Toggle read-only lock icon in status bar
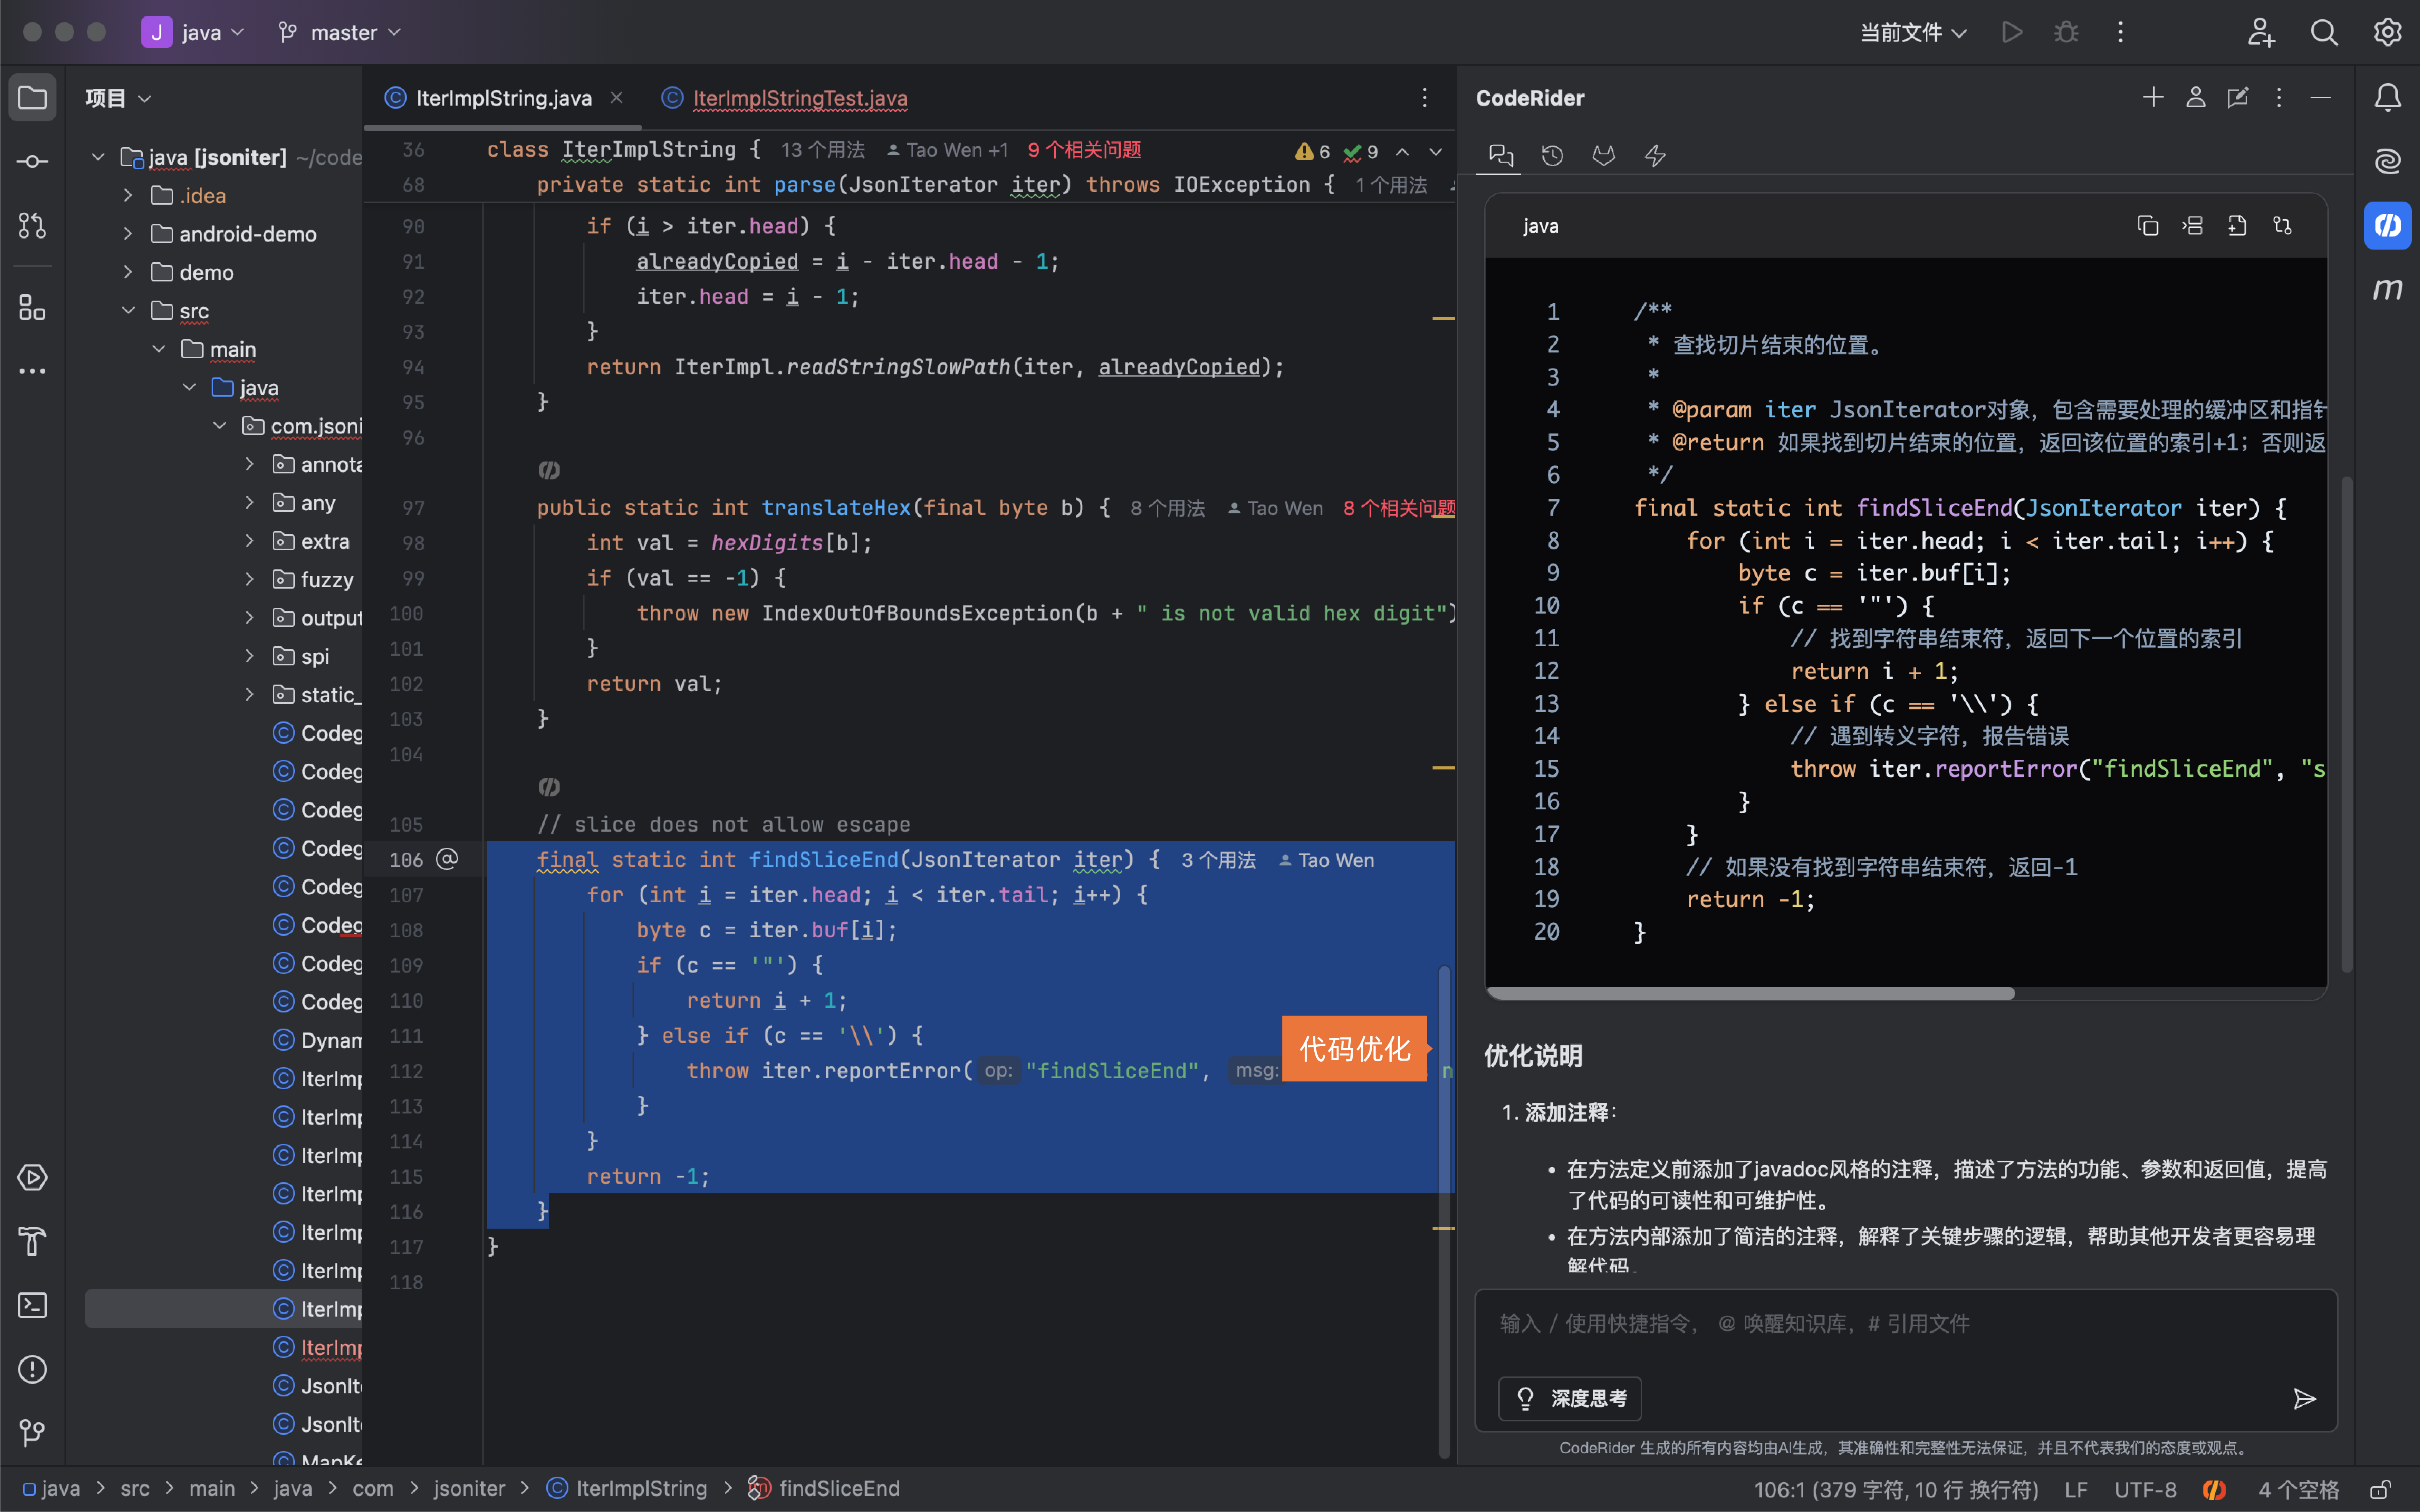The height and width of the screenshot is (1512, 2420). click(x=2381, y=1489)
